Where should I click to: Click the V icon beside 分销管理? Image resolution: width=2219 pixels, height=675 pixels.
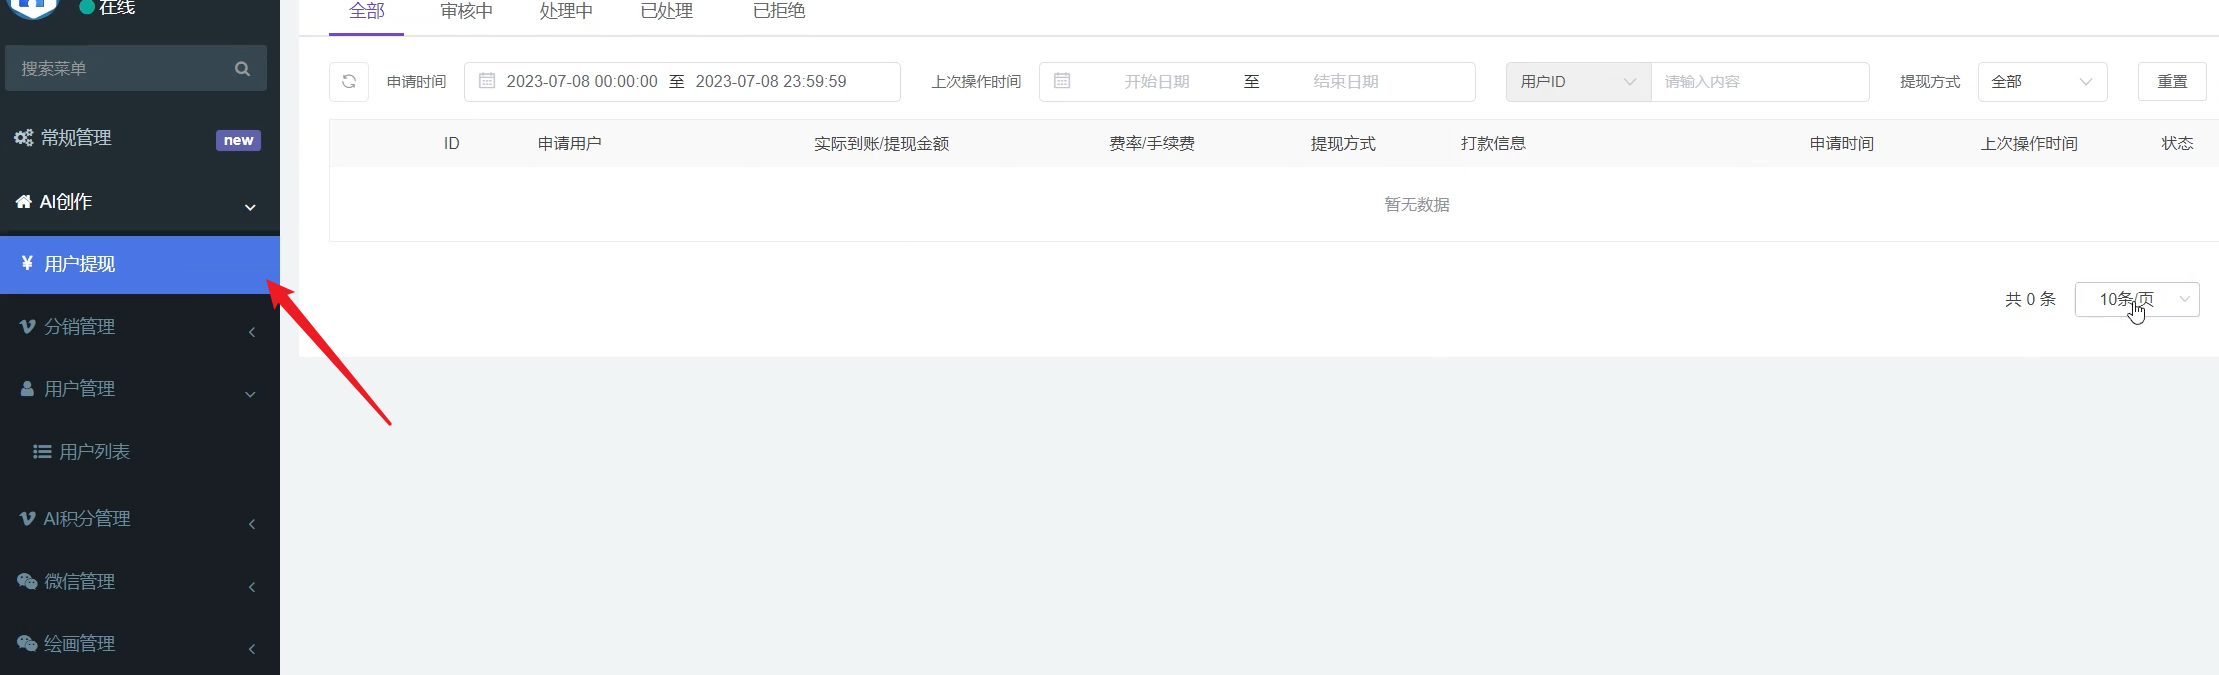click(x=27, y=327)
